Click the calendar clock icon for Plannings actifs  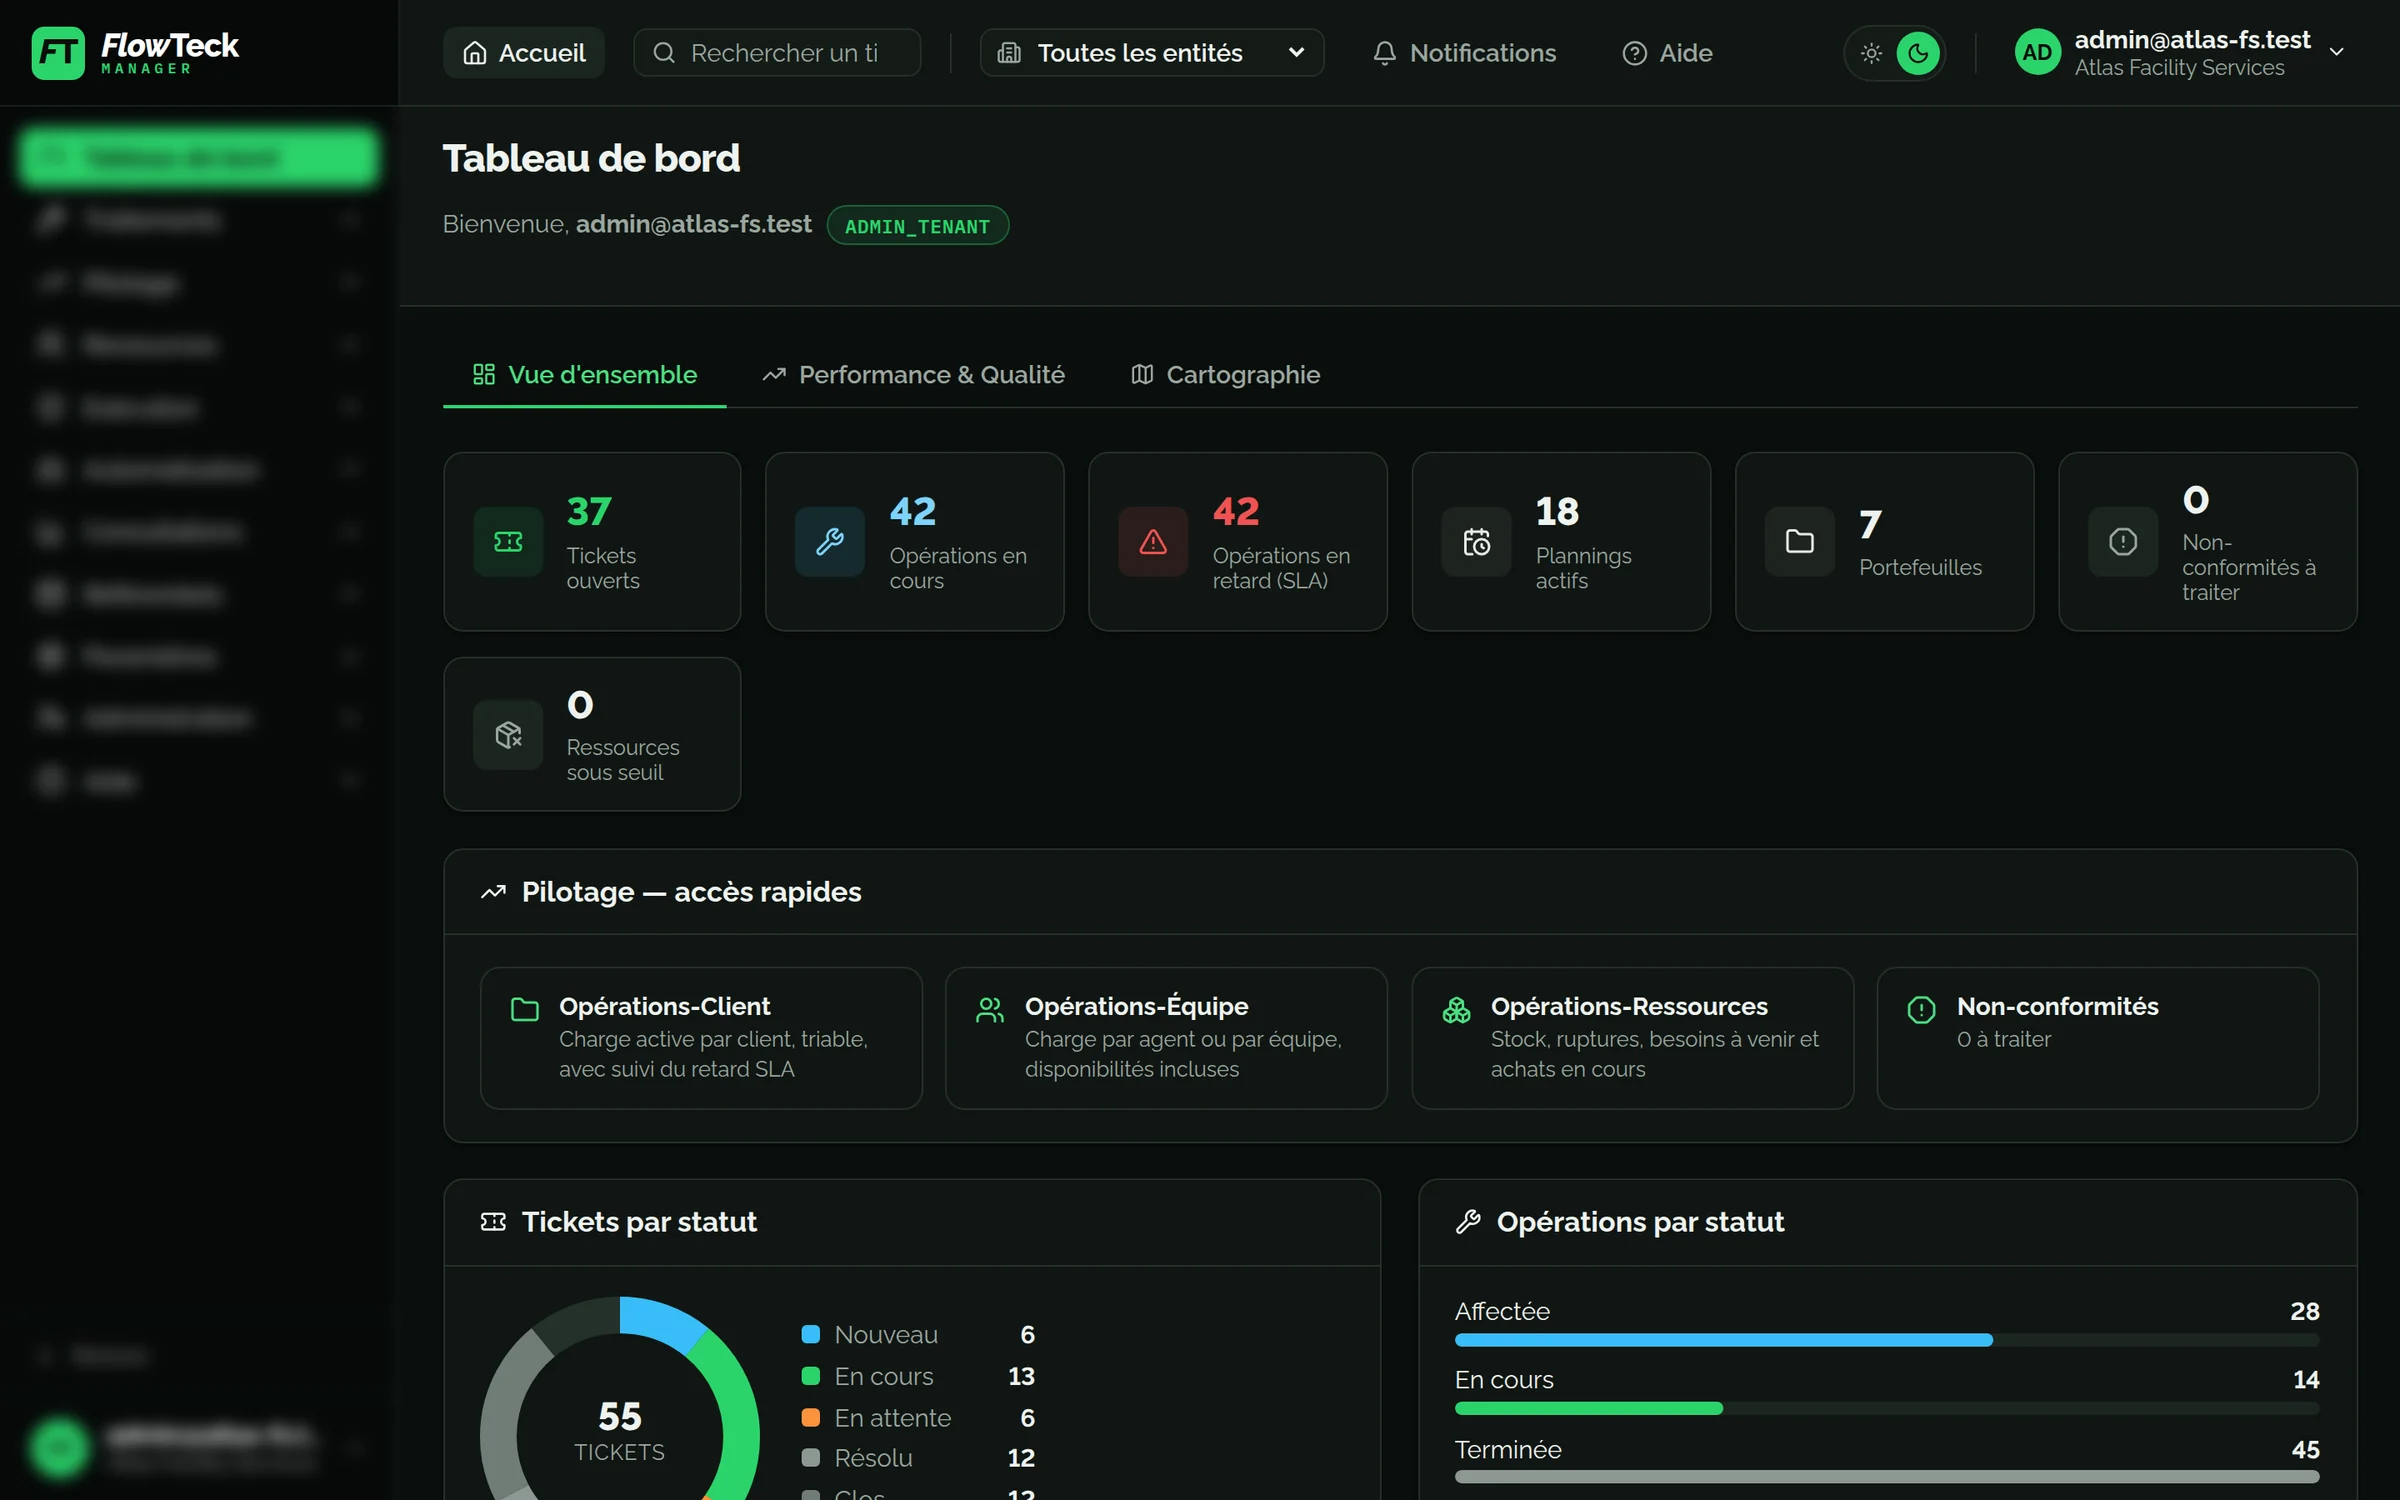click(x=1476, y=541)
